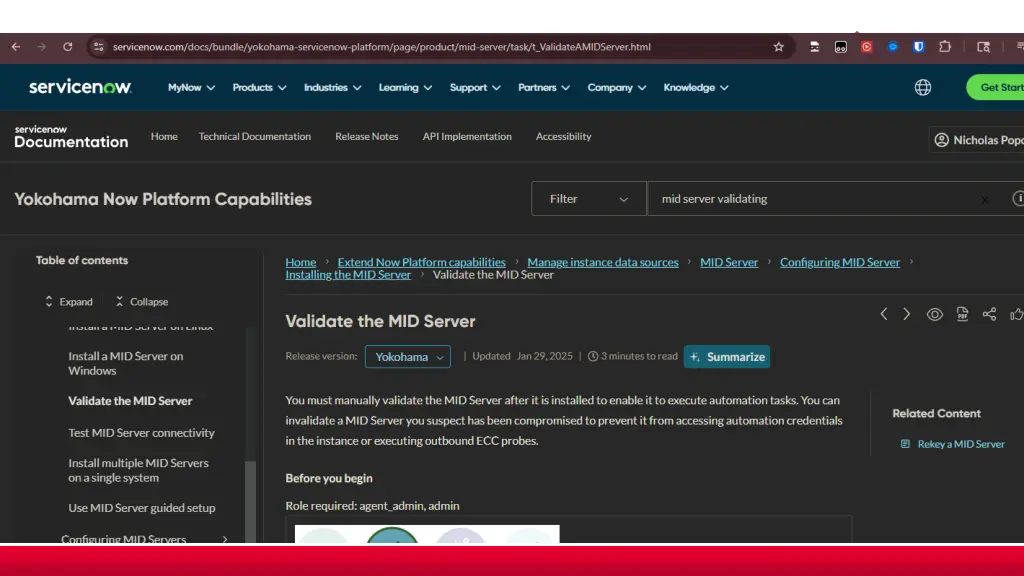Click the table of contents scrollbar
Screen dimensions: 1024x576
(x=250, y=502)
